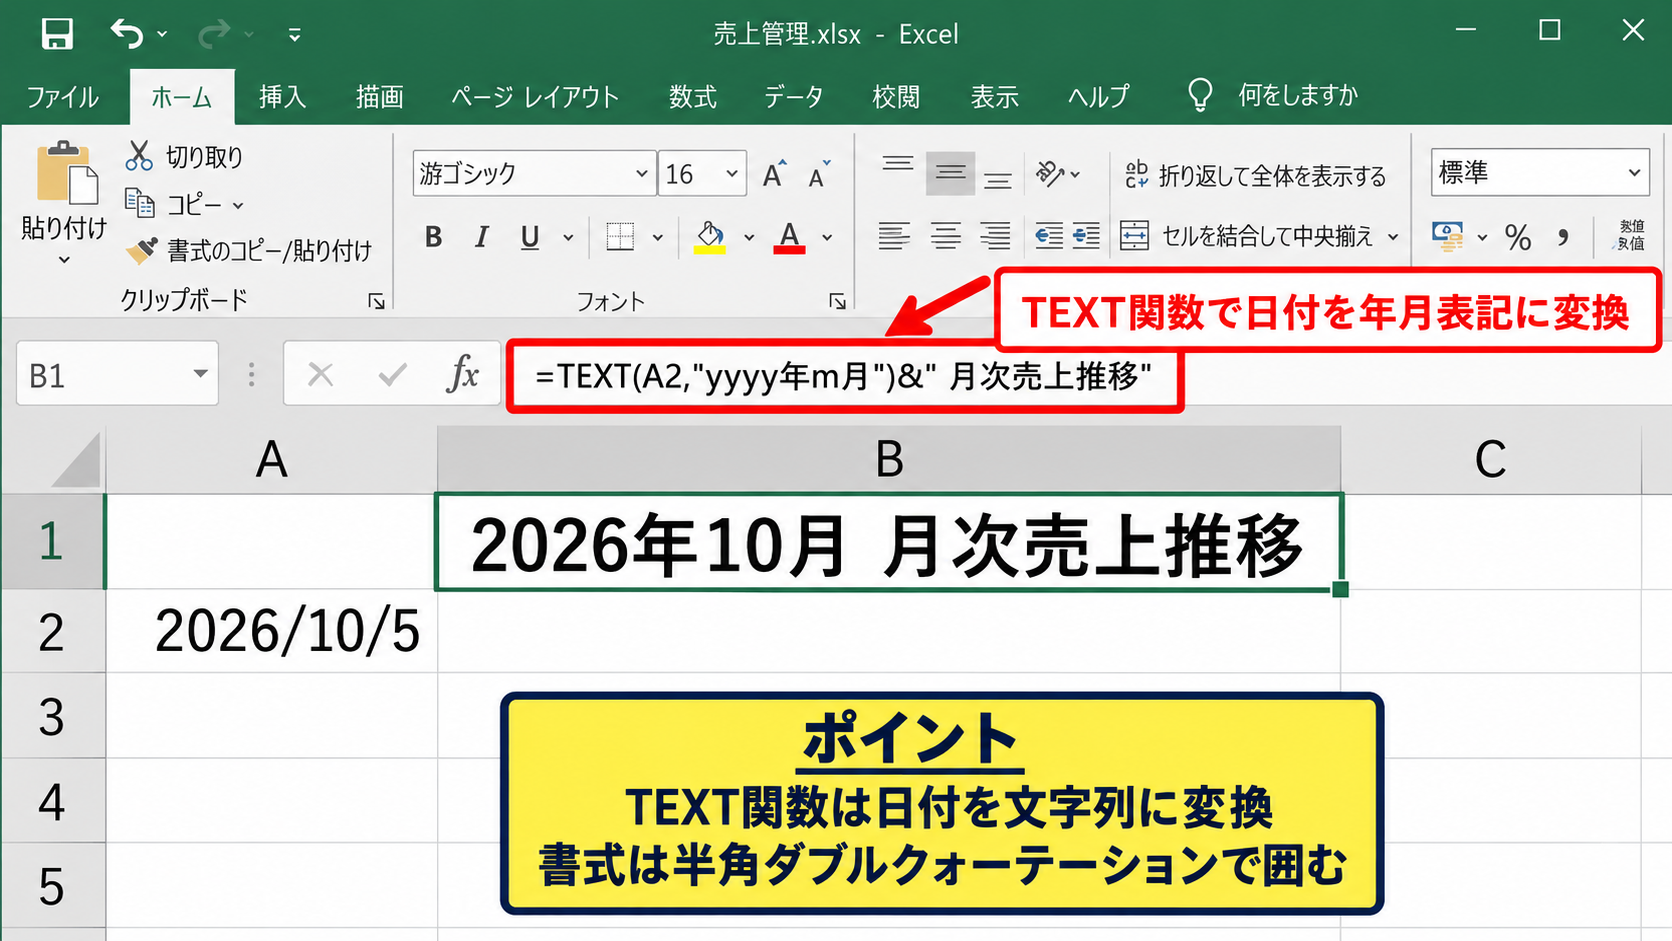Screen dimensions: 1672x941
Task: Toggle middle vertical alignment
Action: coord(949,174)
